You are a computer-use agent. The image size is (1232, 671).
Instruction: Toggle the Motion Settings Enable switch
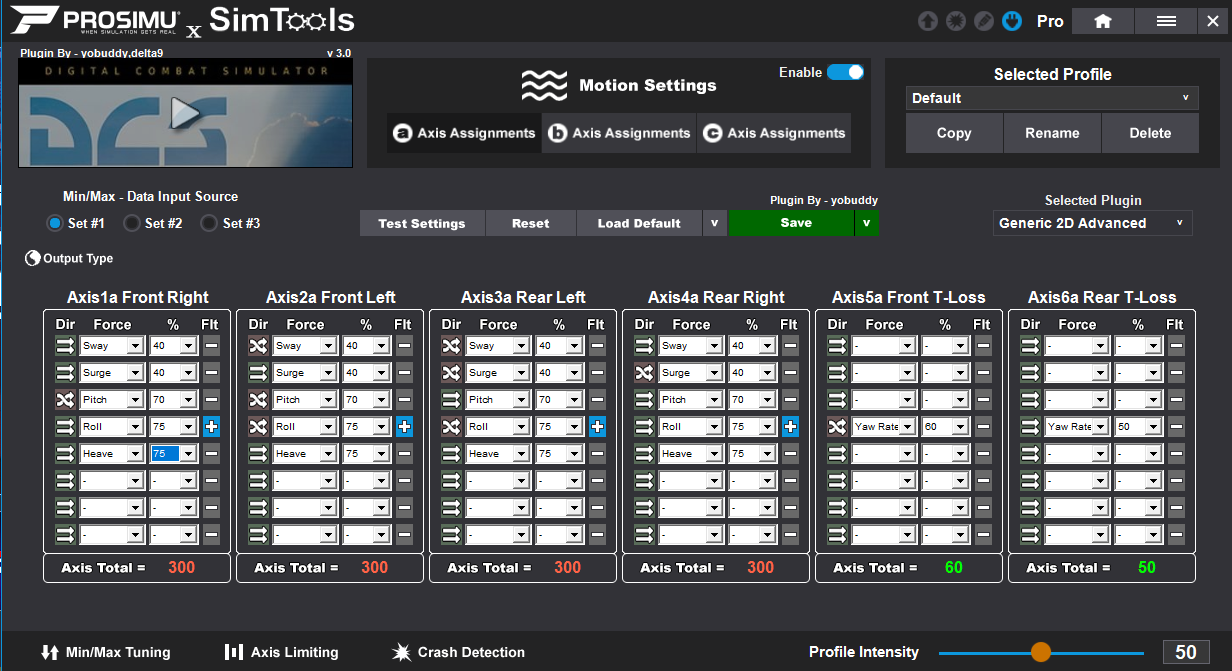tap(845, 72)
